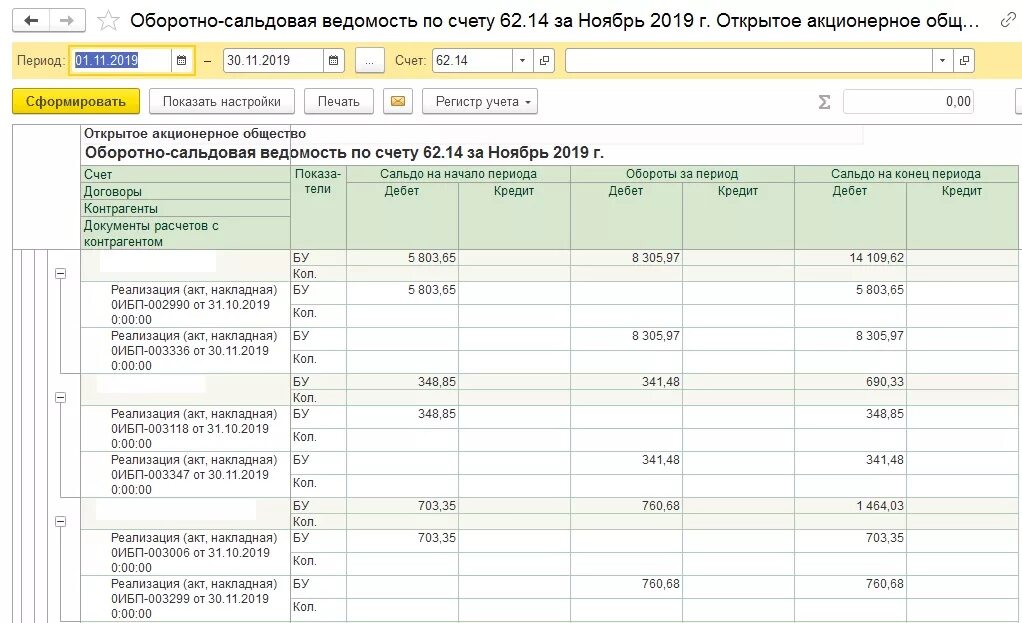Click Открытое акционерное общество cell in report
Screen dimensions: 1022x623
(195, 134)
